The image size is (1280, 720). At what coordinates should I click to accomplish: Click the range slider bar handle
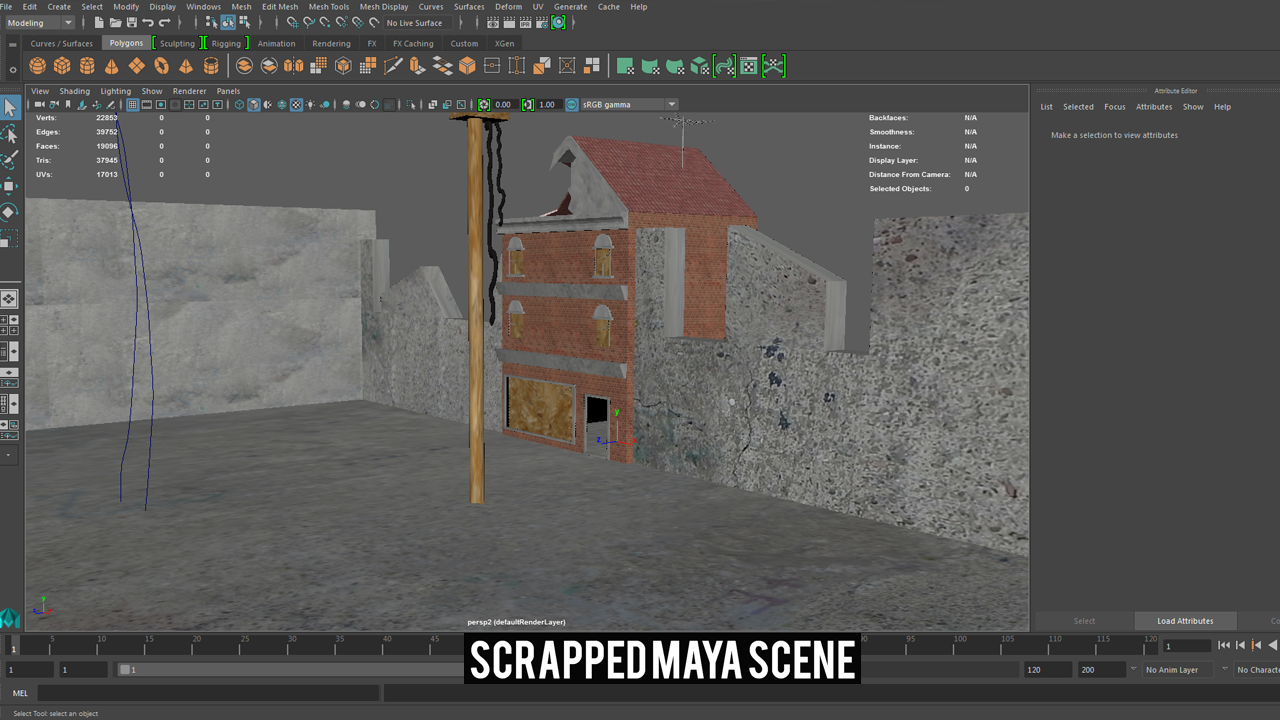pyautogui.click(x=126, y=670)
